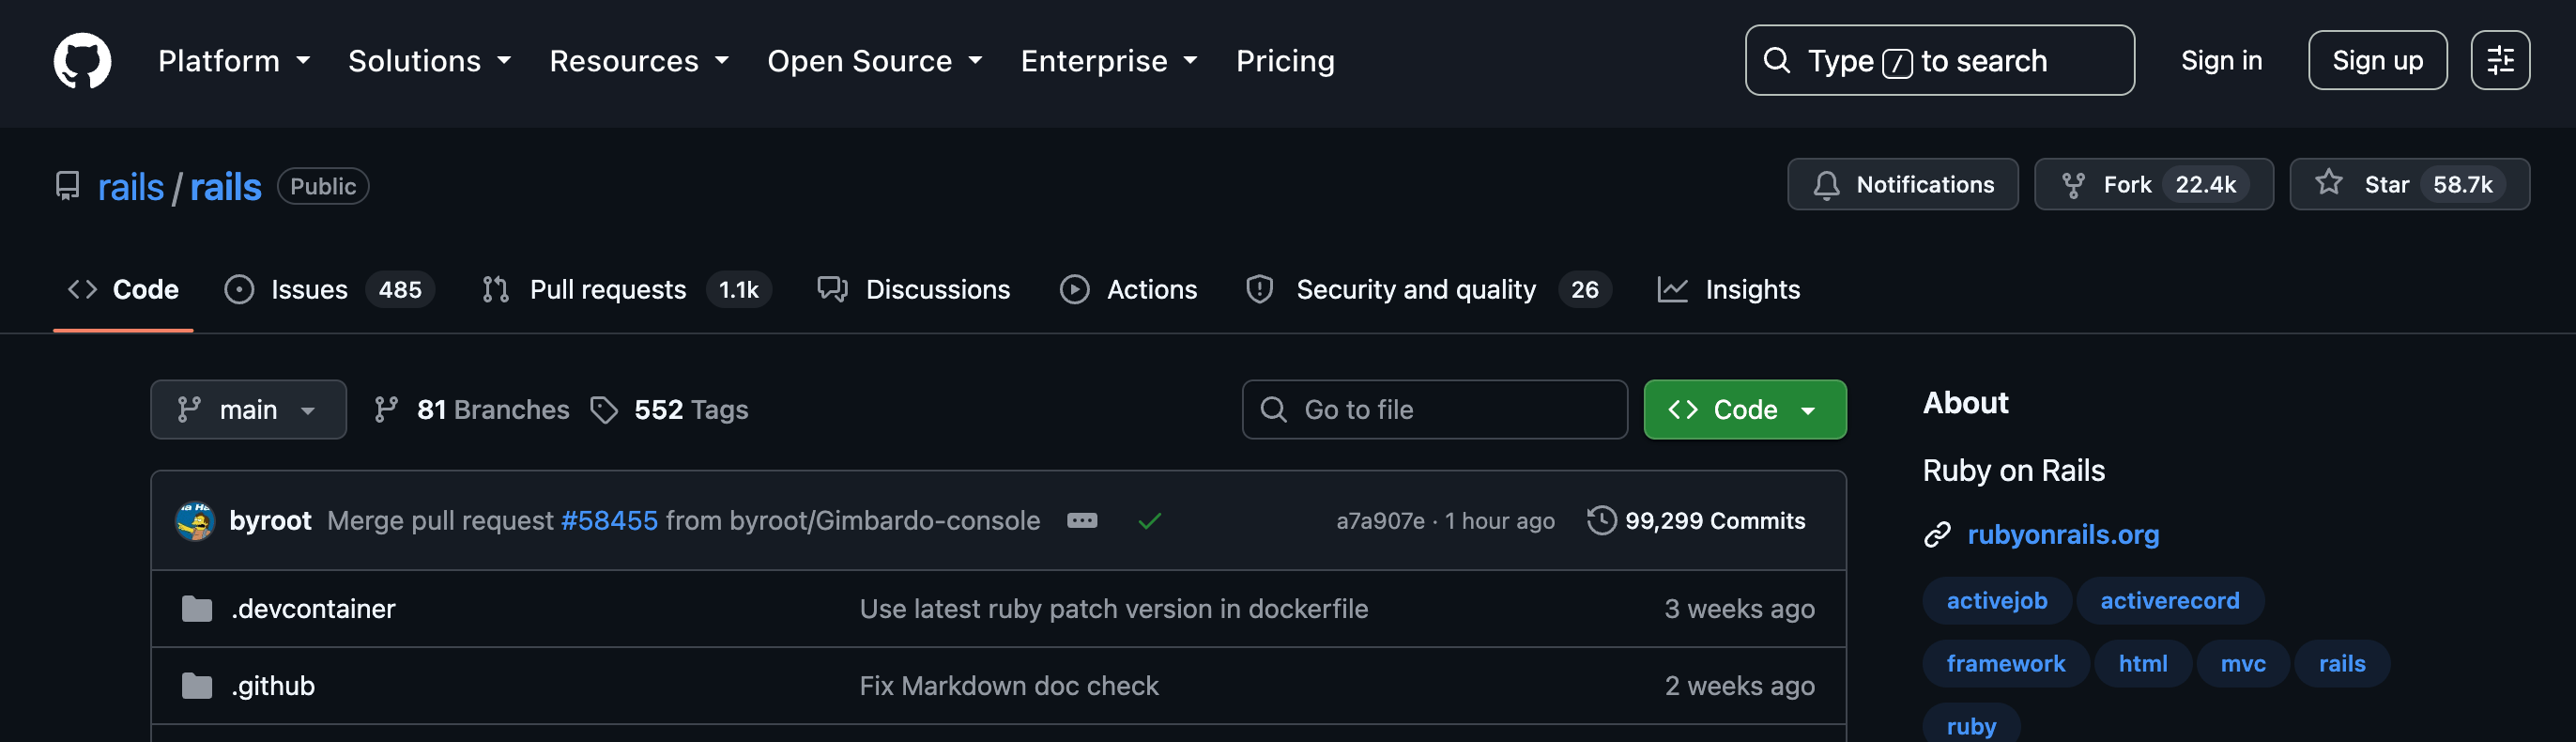The image size is (2576, 742).
Task: Click the 2 weeks ago timestamp
Action: (x=1739, y=686)
